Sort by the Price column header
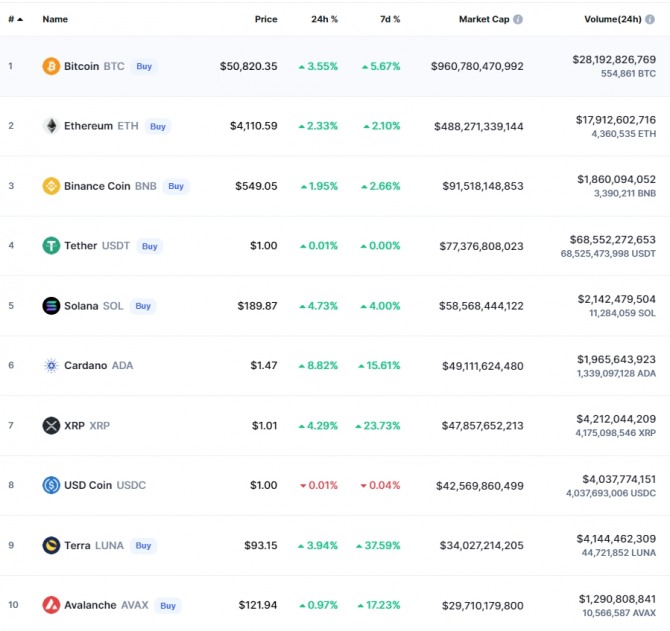670x631 pixels. point(266,19)
